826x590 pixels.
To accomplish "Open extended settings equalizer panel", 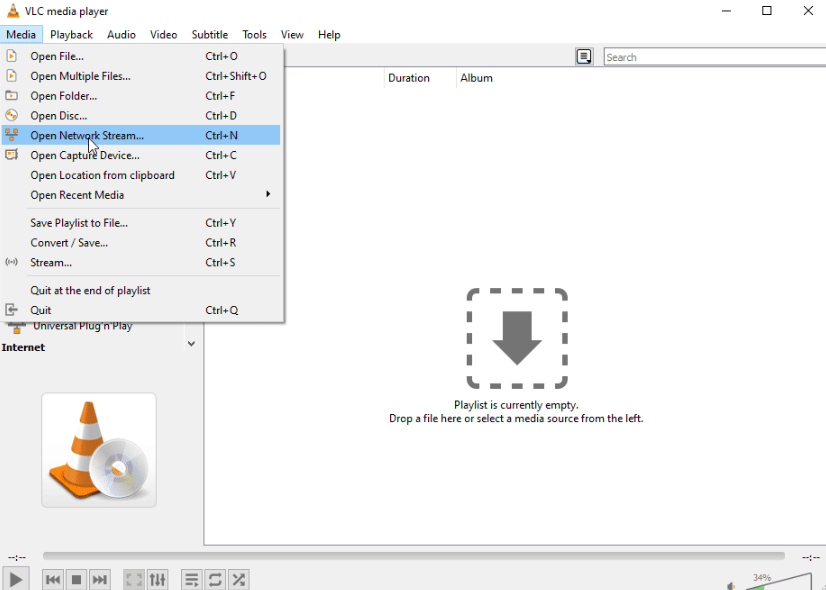I will 158,580.
